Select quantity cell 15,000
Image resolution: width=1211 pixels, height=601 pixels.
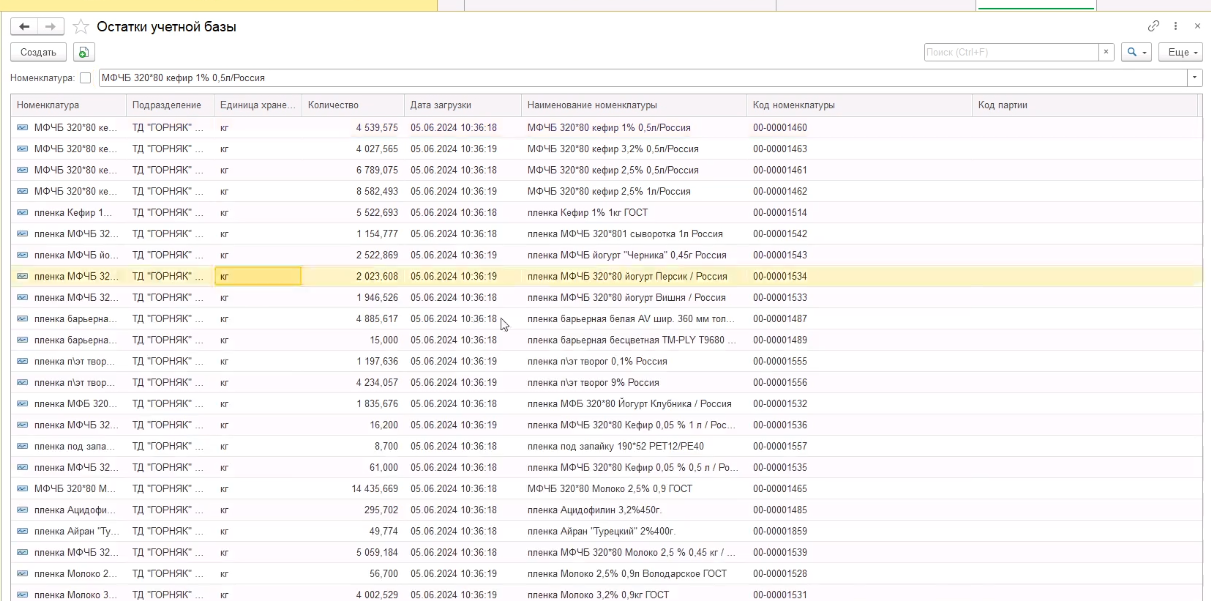click(x=353, y=340)
